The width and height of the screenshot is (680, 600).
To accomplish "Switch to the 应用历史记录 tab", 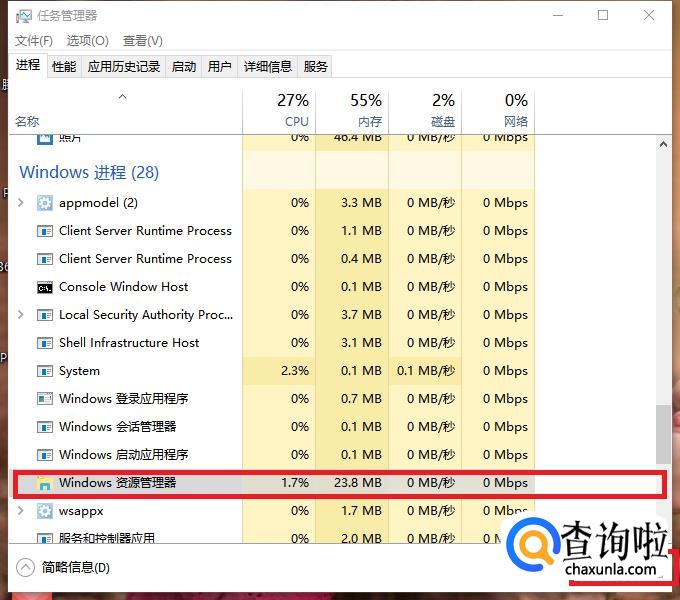I will (x=124, y=67).
